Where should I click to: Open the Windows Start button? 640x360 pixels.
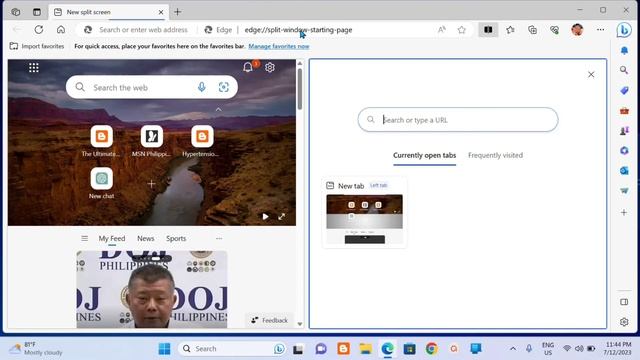164,349
